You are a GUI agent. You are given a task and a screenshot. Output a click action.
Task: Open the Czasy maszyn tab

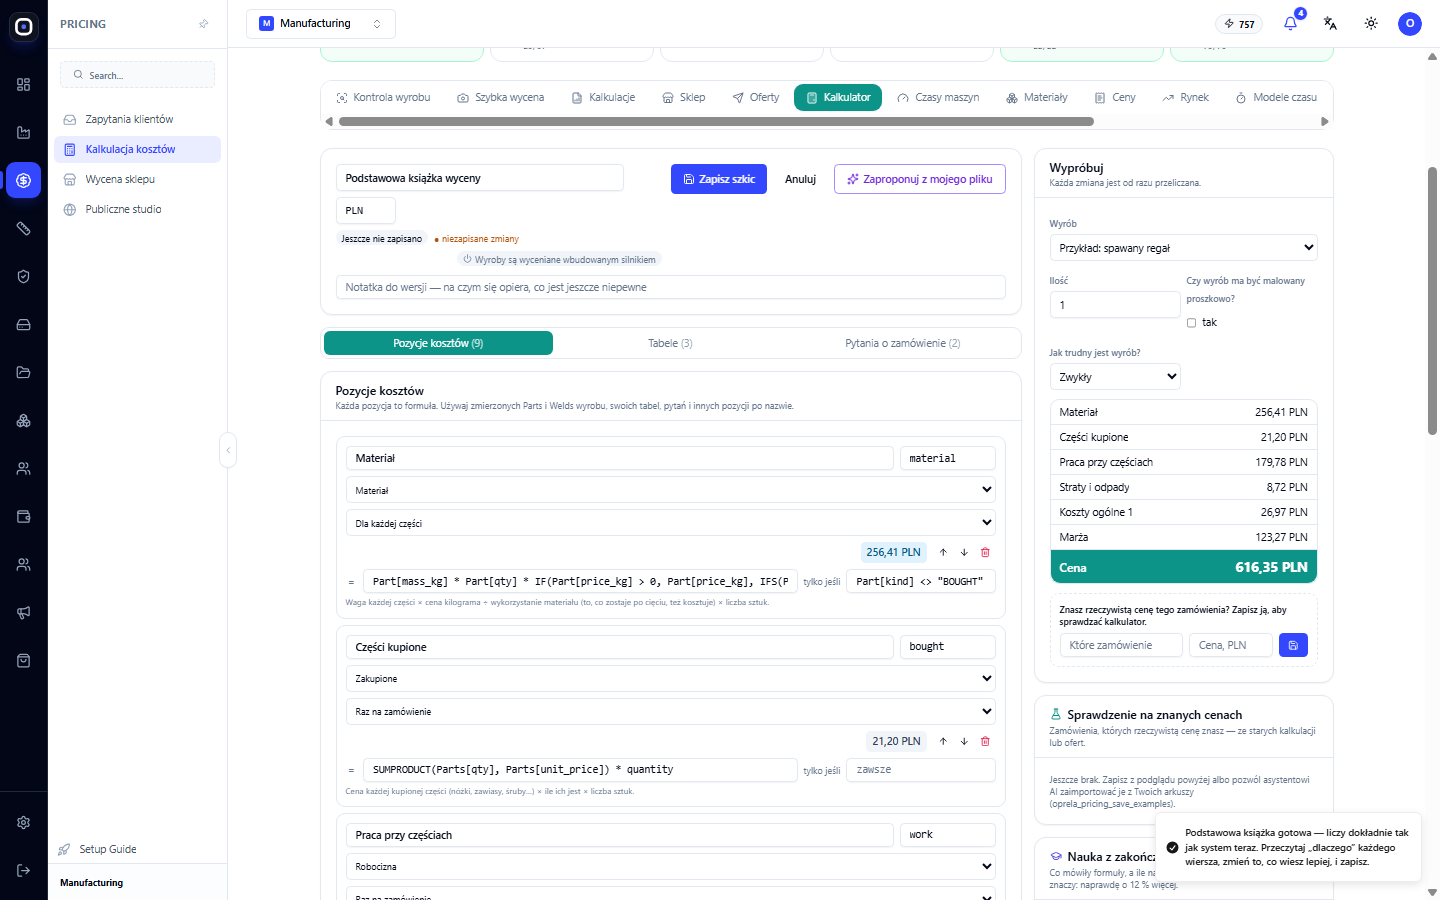(938, 97)
